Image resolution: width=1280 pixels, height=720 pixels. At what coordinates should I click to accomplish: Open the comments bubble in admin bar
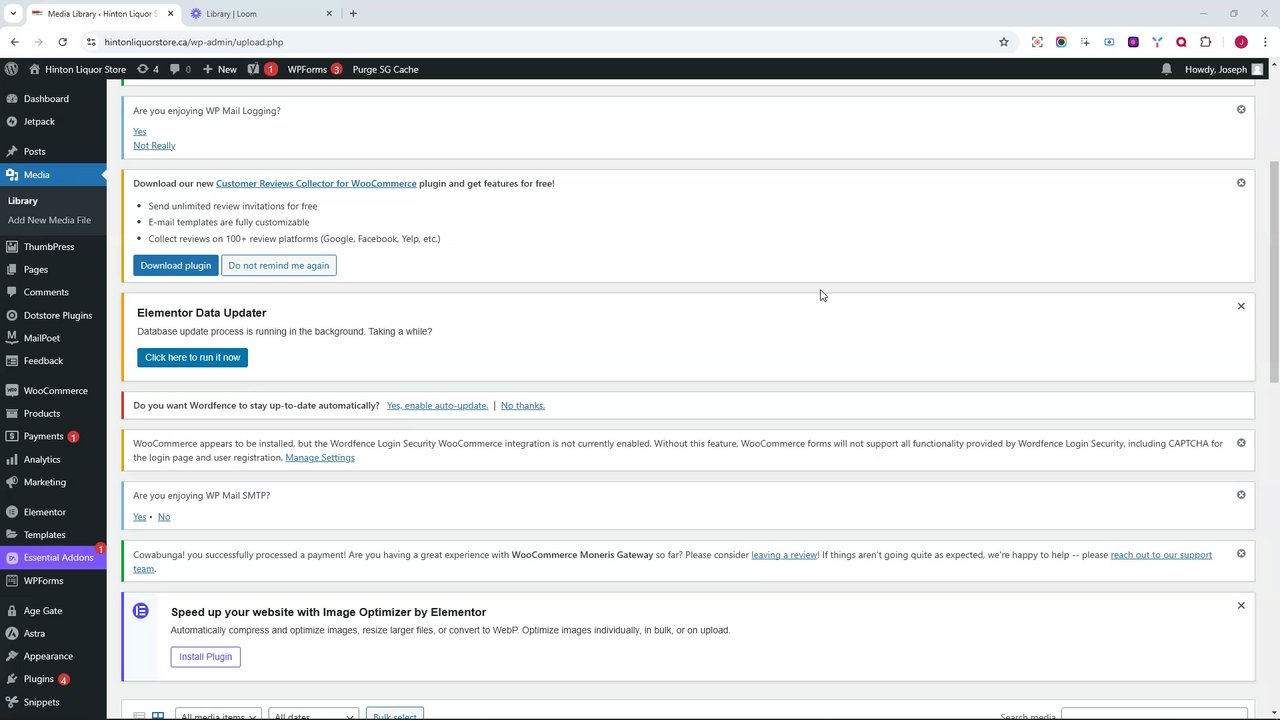tap(180, 69)
